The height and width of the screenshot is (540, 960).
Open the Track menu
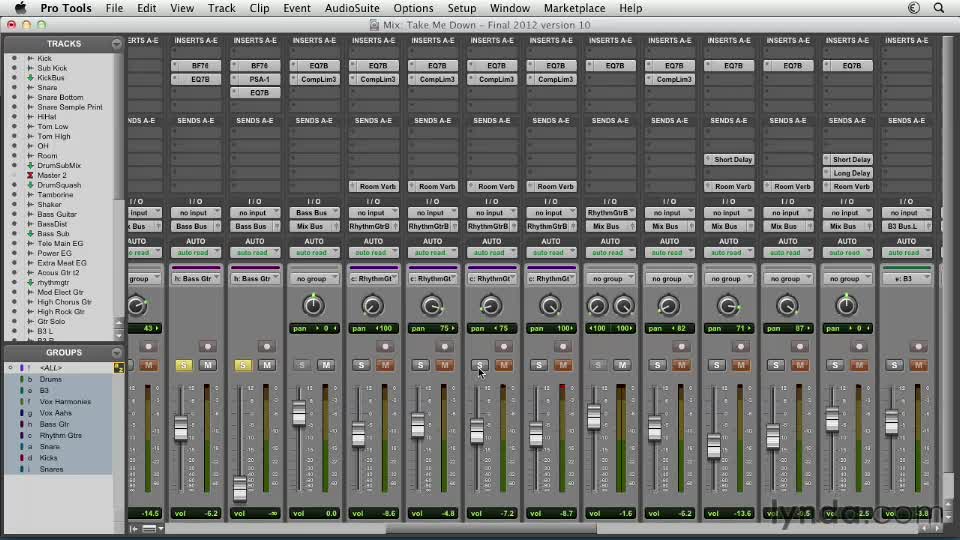222,8
